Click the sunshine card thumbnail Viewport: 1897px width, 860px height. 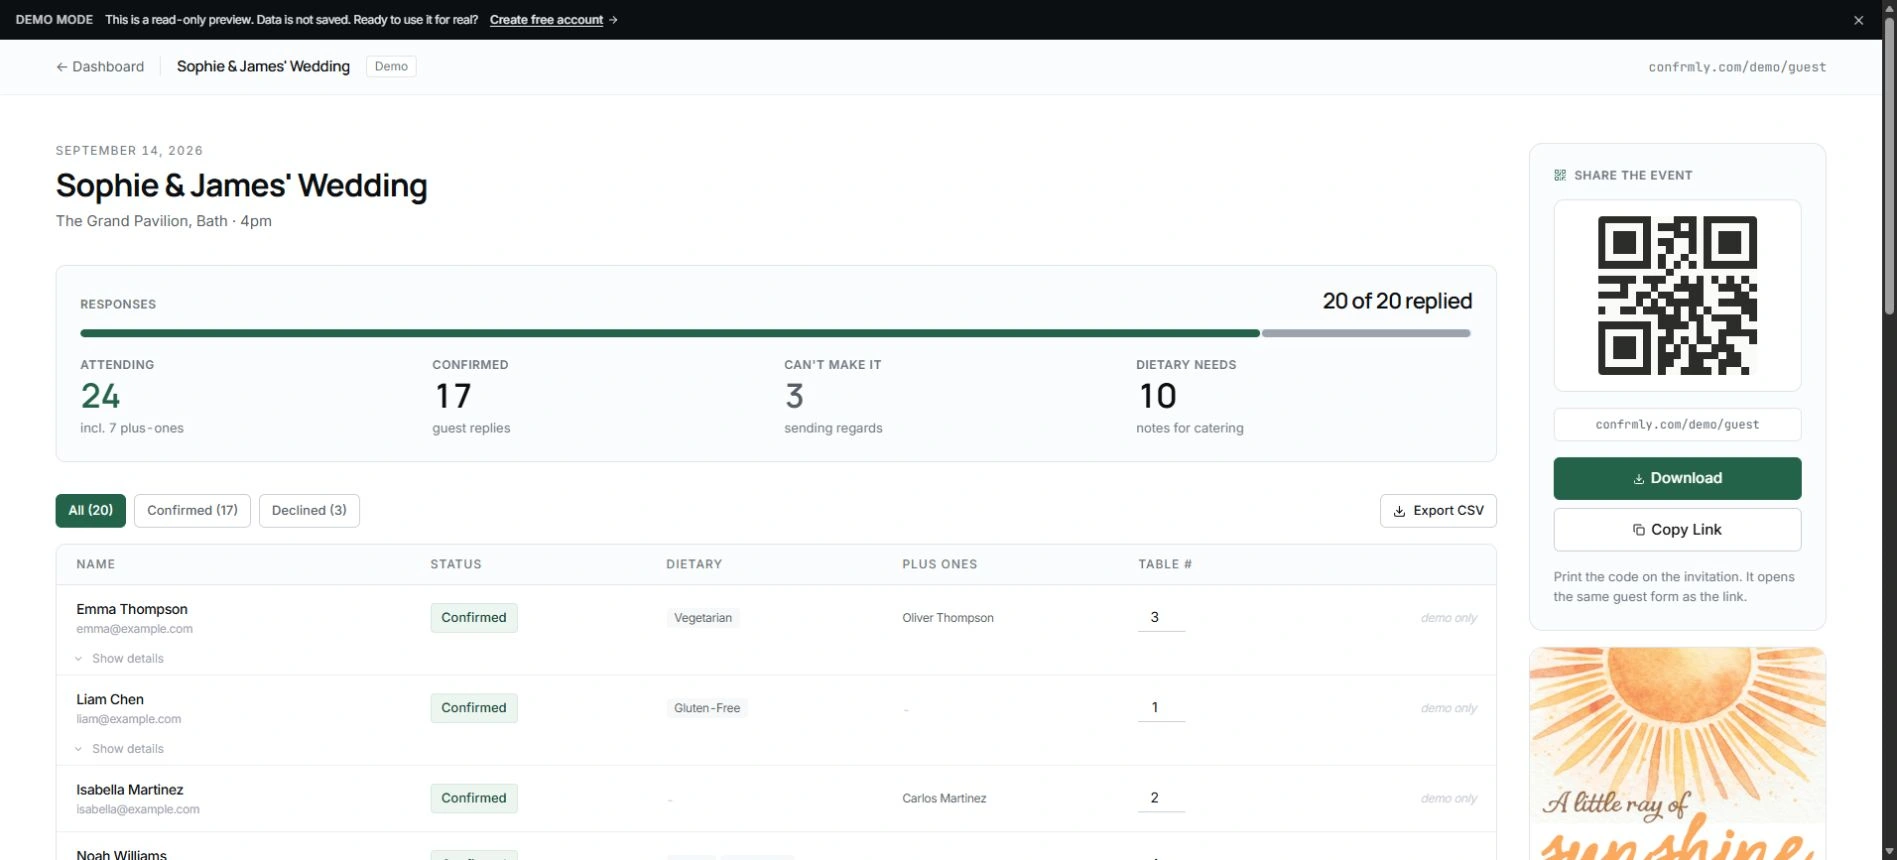pyautogui.click(x=1677, y=753)
